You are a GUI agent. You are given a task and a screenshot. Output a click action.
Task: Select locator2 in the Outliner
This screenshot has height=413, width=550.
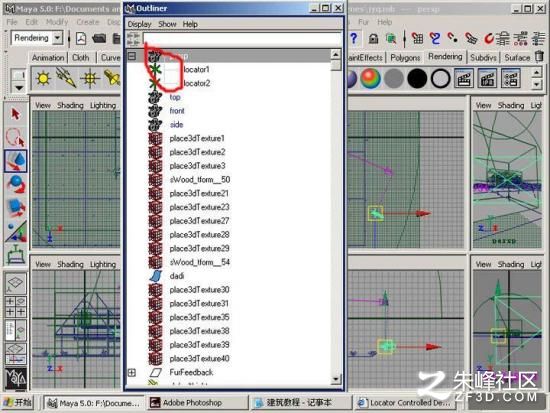(196, 83)
